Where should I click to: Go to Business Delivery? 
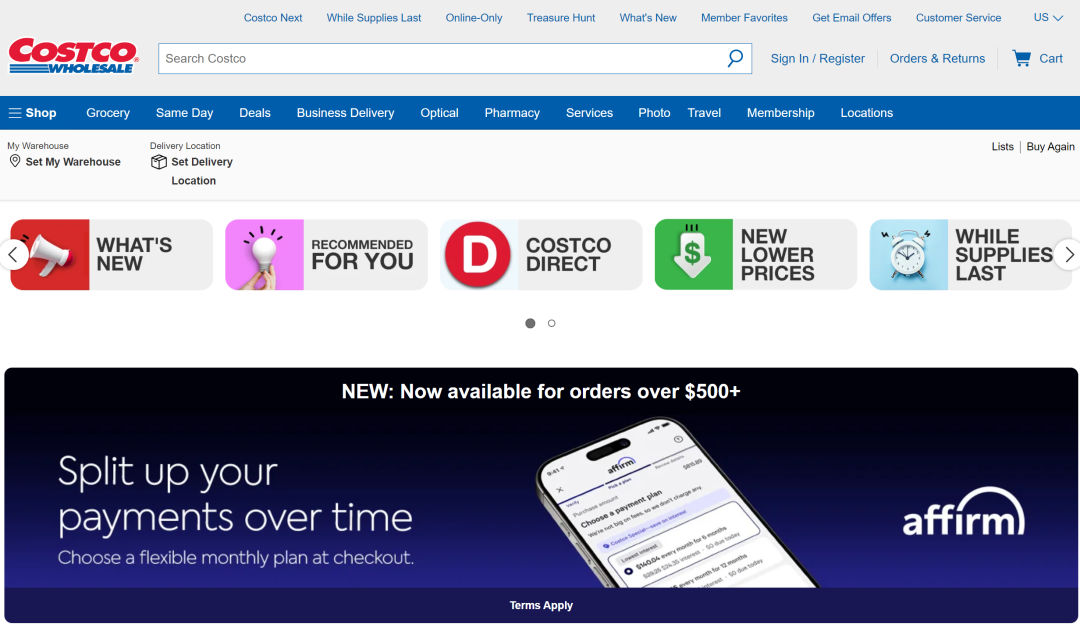tap(346, 113)
